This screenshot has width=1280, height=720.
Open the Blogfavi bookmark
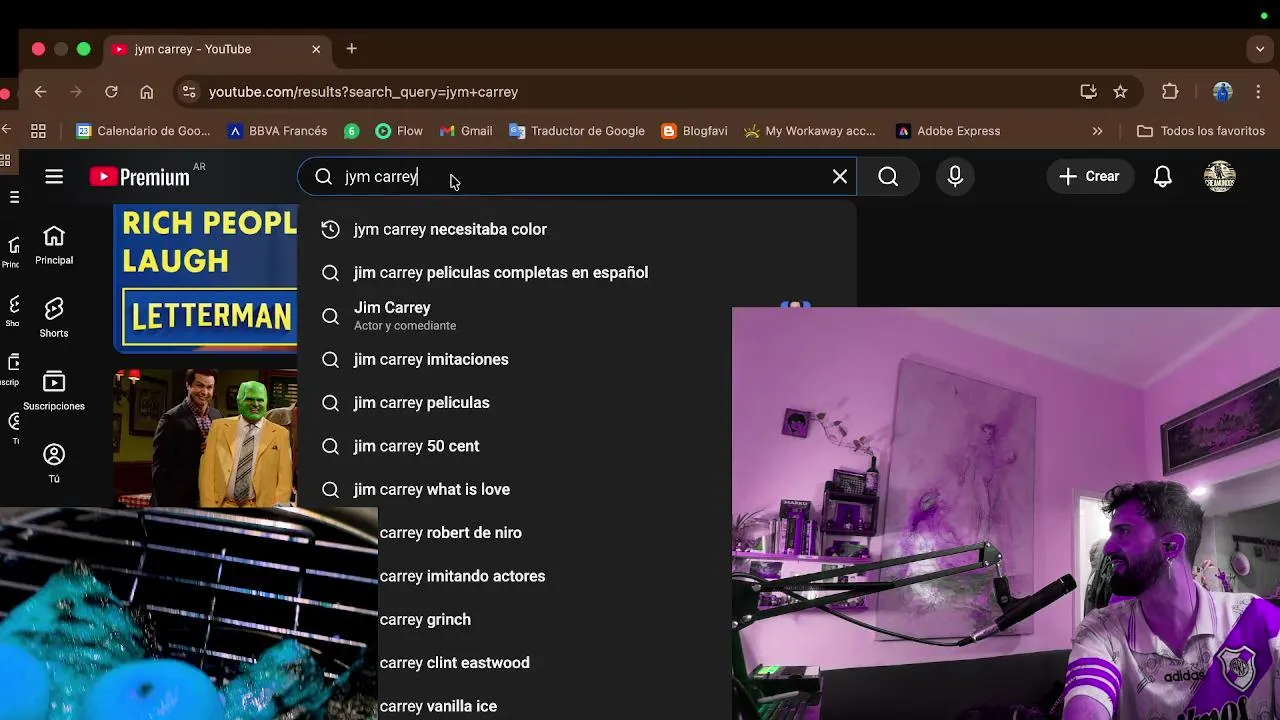click(x=694, y=131)
